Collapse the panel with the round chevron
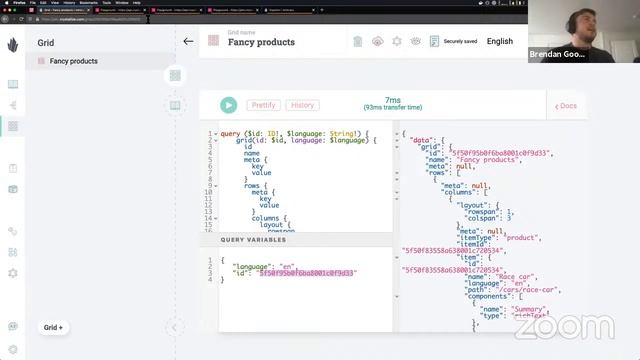 click(174, 328)
